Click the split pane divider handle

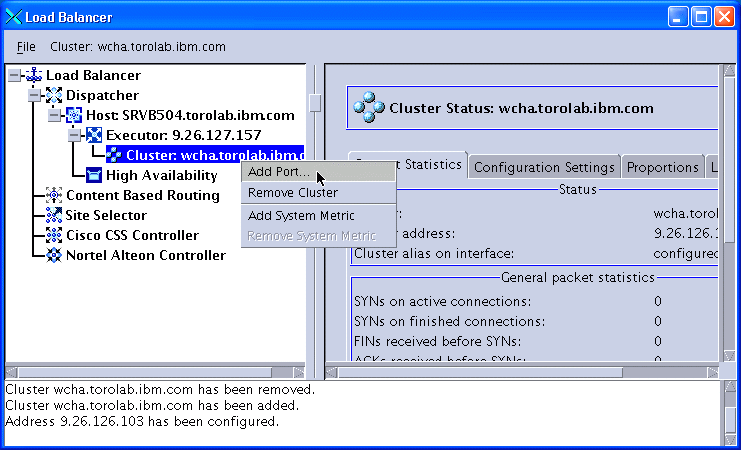[x=315, y=103]
